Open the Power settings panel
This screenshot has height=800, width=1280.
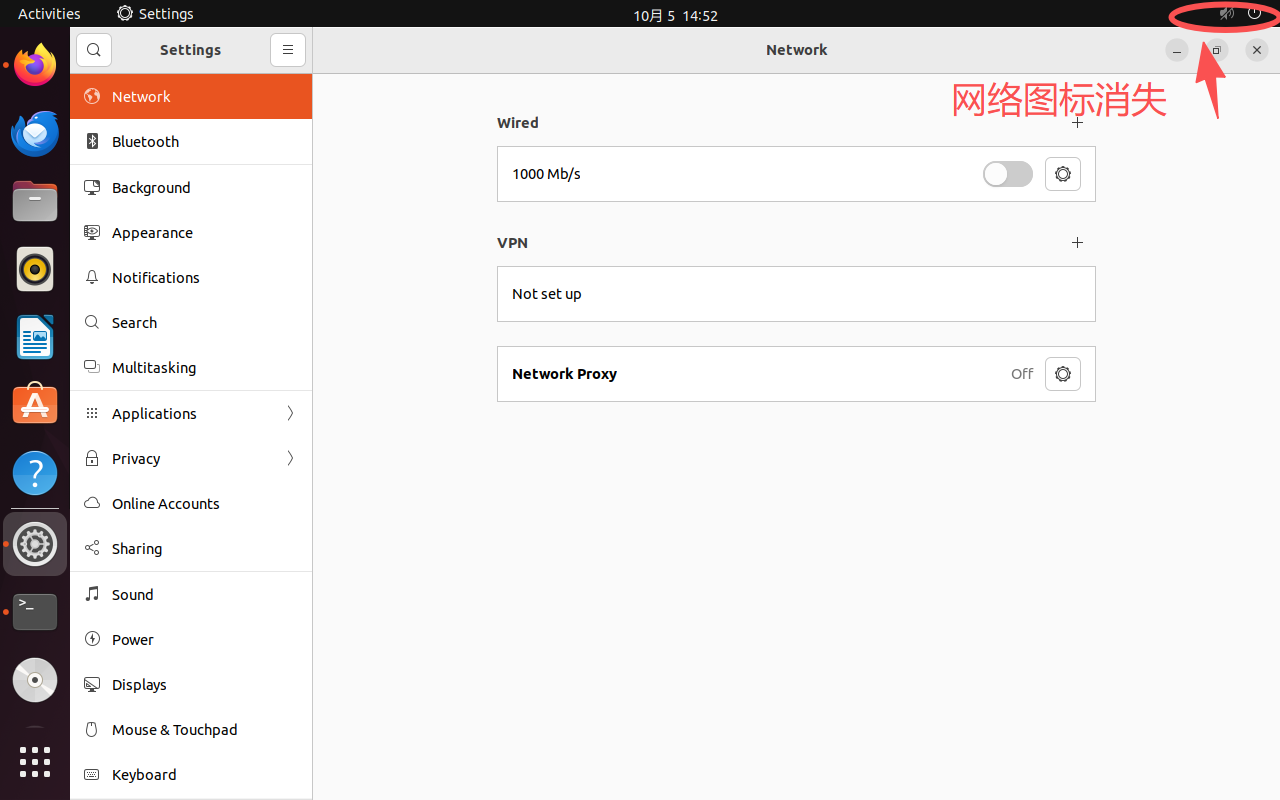[191, 639]
